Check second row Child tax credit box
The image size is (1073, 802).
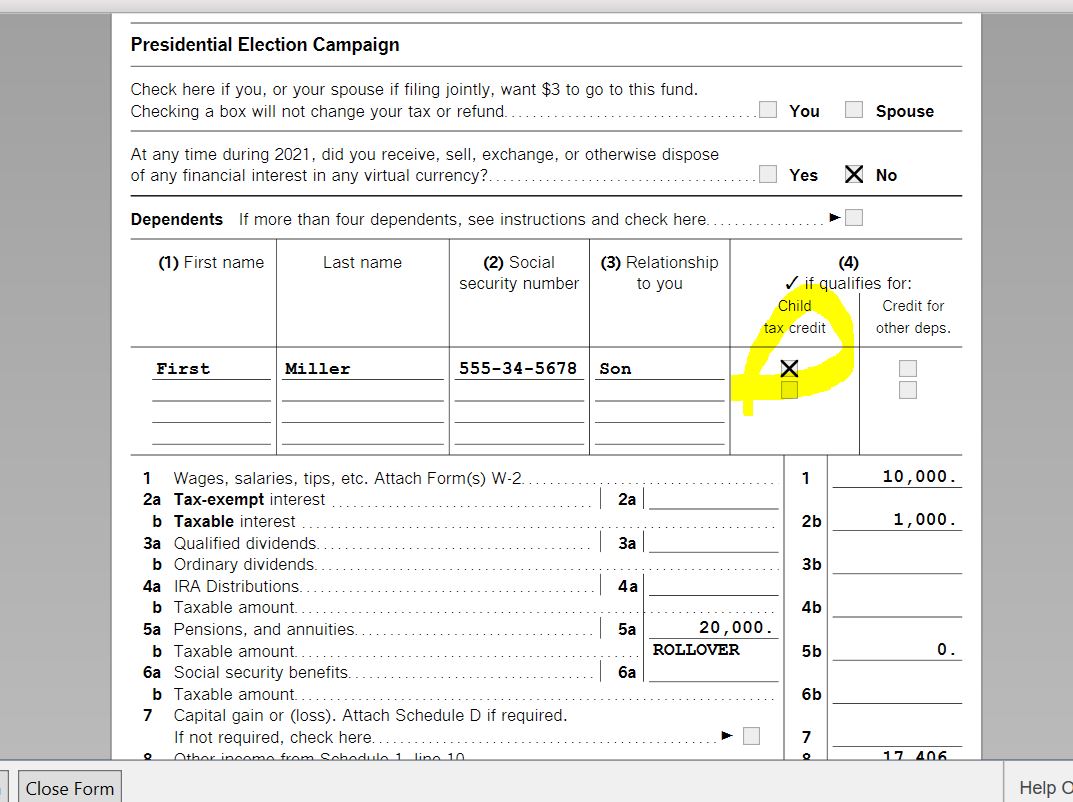(789, 390)
